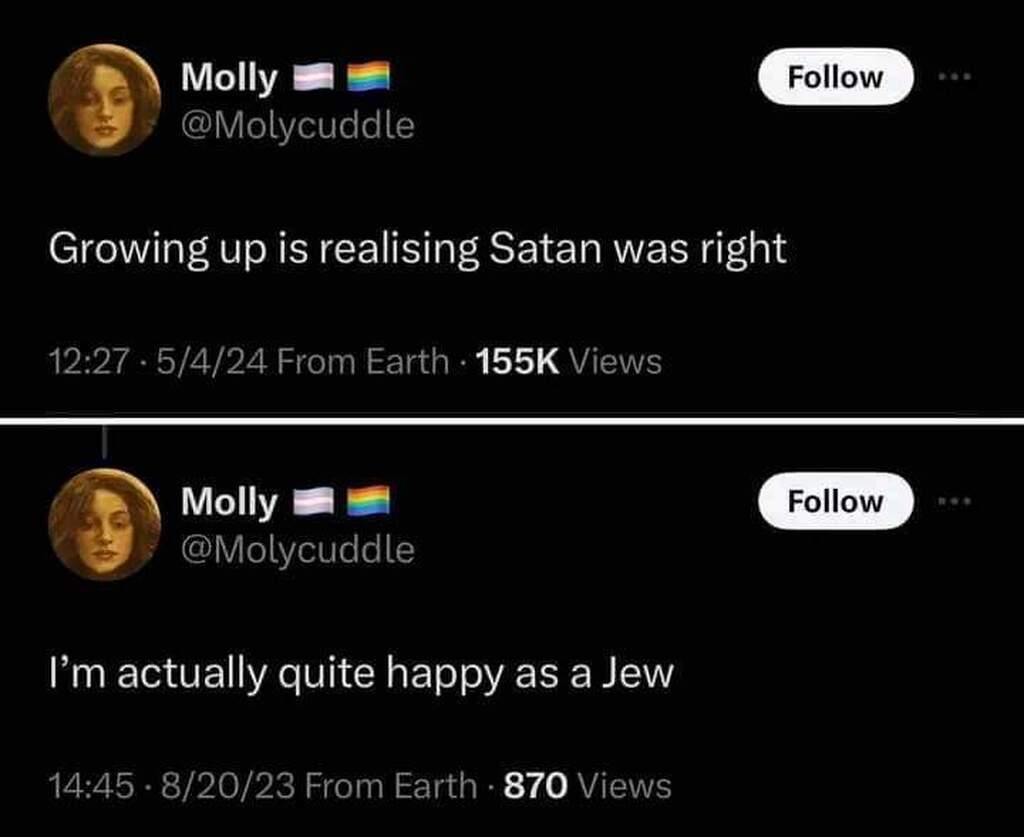The width and height of the screenshot is (1024, 837).
Task: Click the rainbow flag on top tweet
Action: [x=367, y=77]
